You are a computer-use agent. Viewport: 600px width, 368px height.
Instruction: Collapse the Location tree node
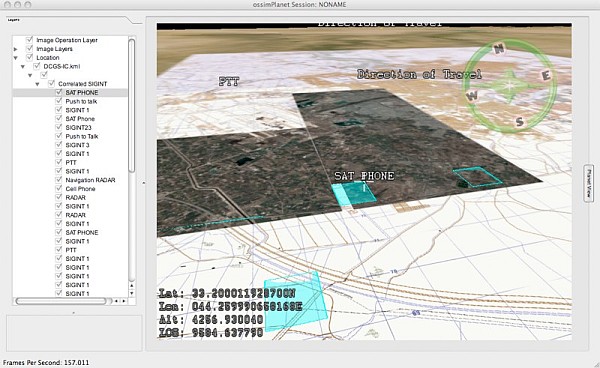15,58
